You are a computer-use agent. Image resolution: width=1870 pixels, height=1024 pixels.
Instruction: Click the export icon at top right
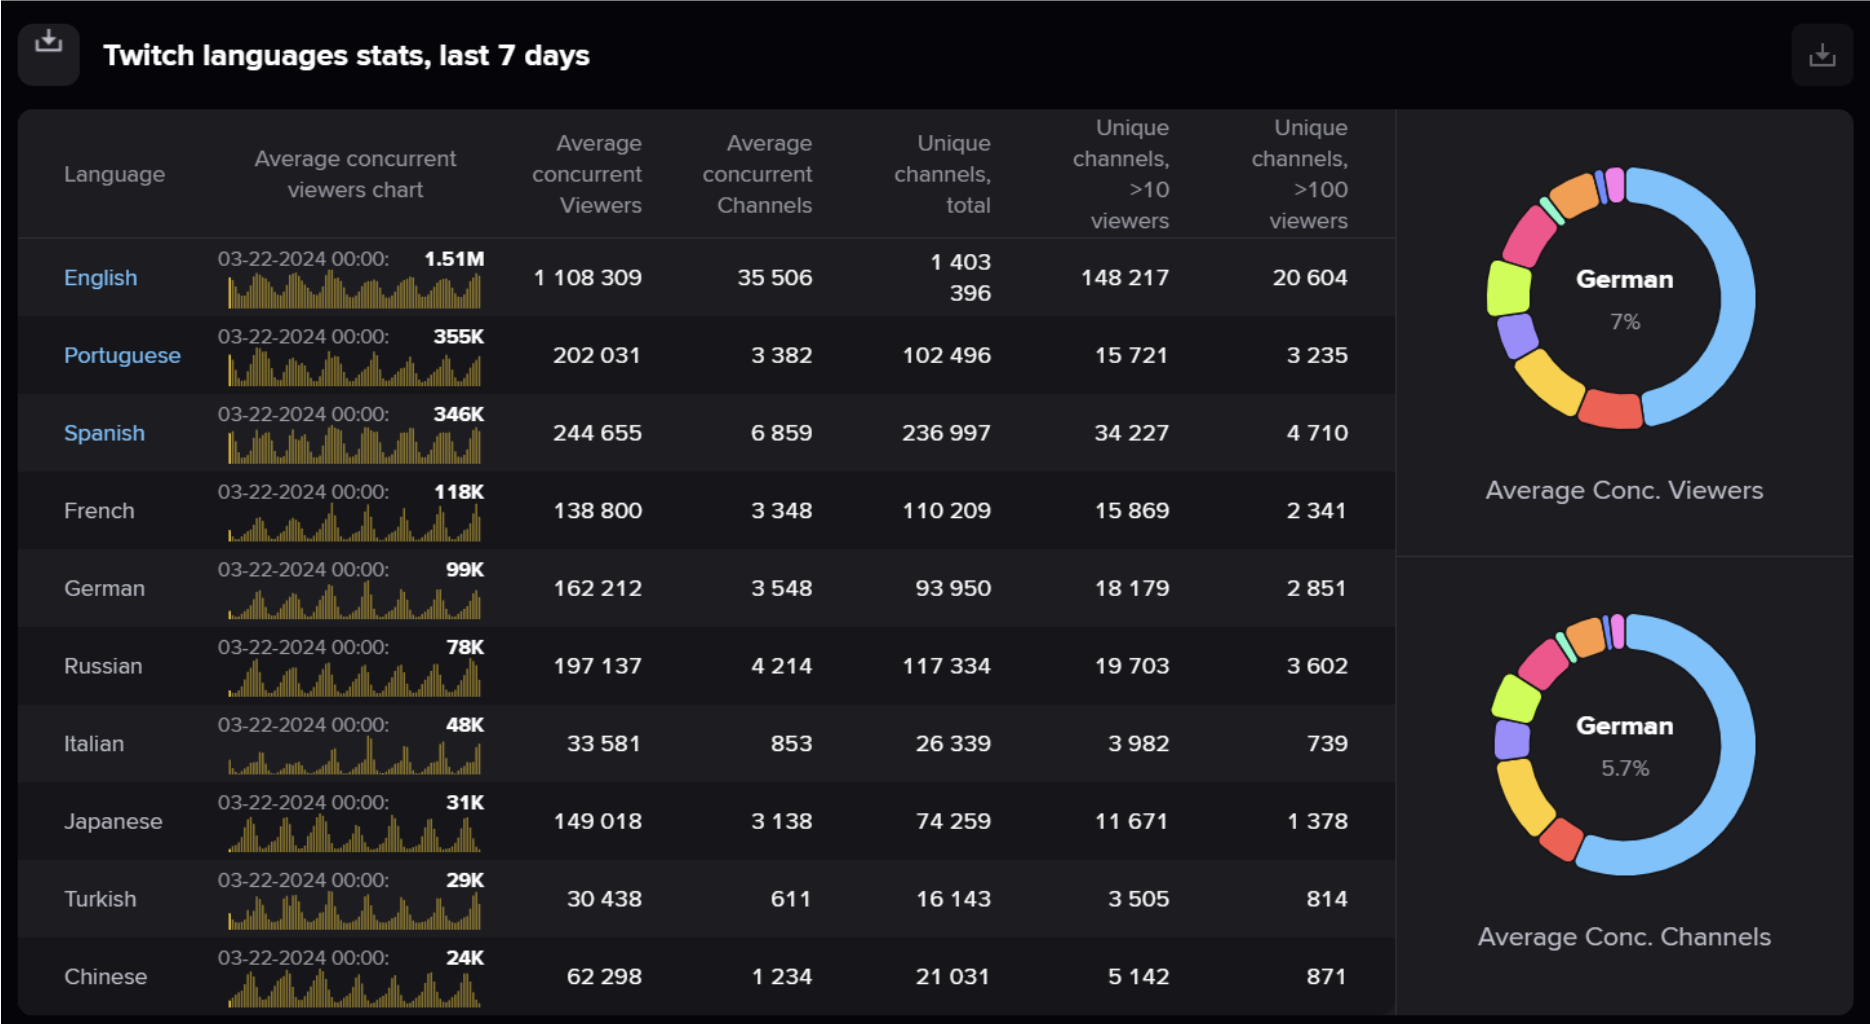tap(1822, 54)
